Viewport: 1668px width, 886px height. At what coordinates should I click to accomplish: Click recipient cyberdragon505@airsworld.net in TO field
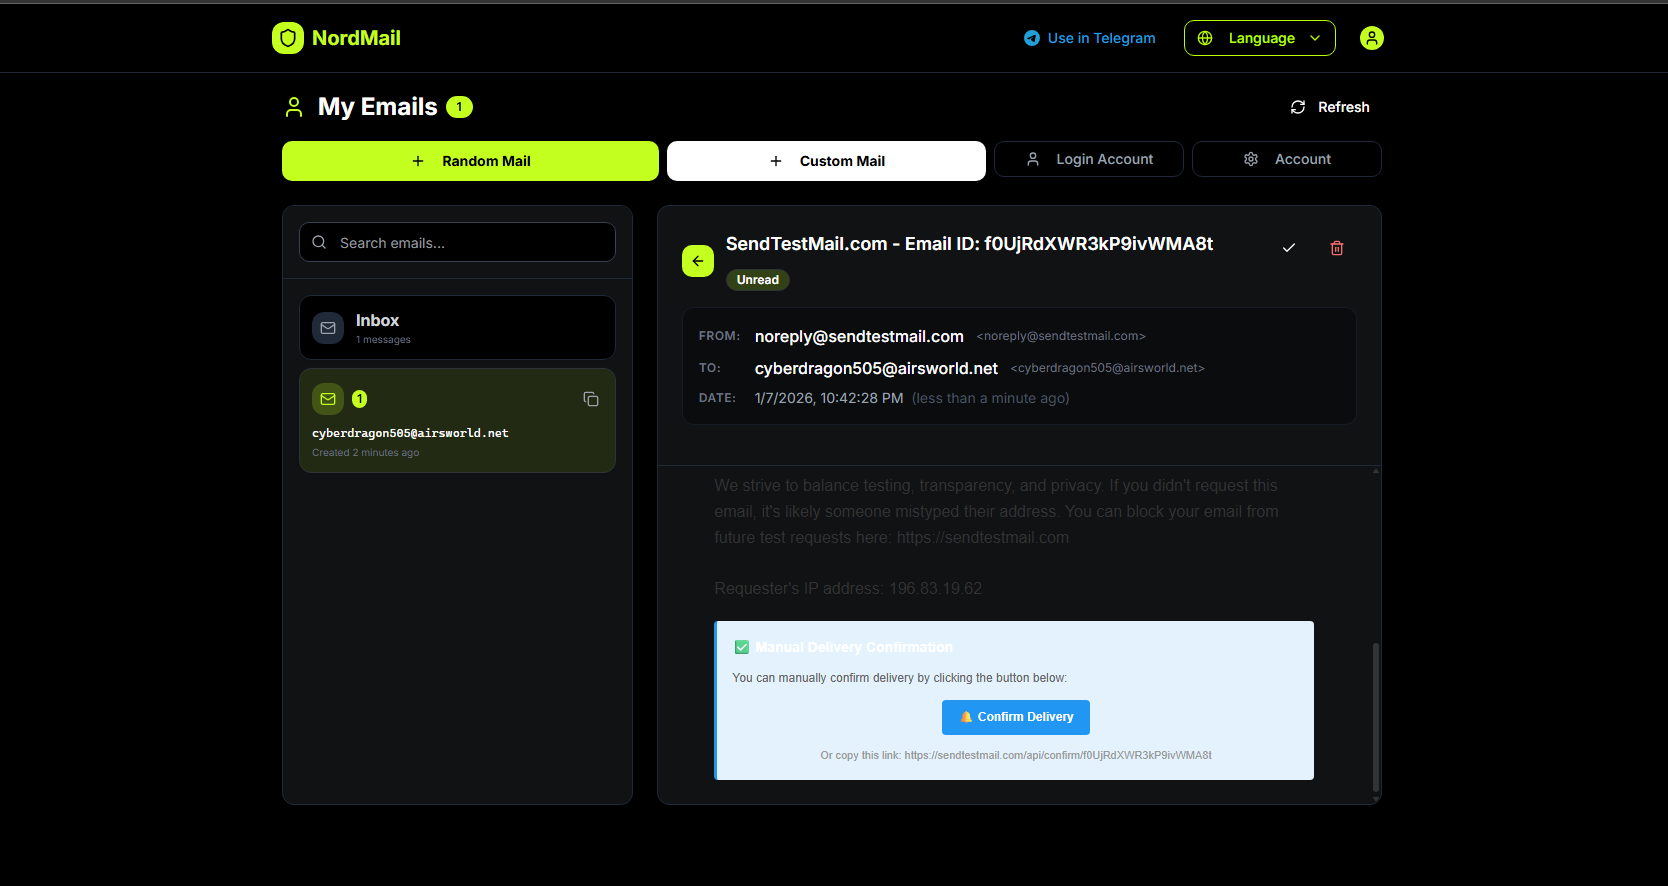(876, 369)
